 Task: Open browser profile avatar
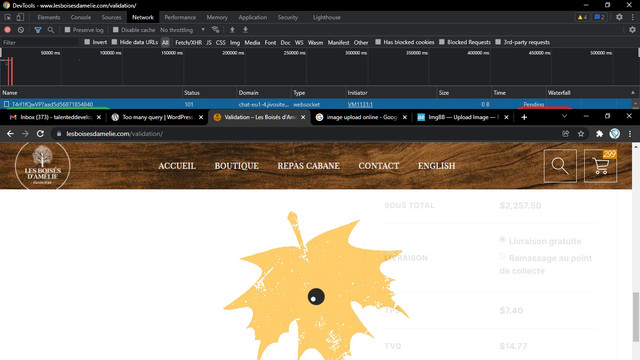(x=615, y=133)
